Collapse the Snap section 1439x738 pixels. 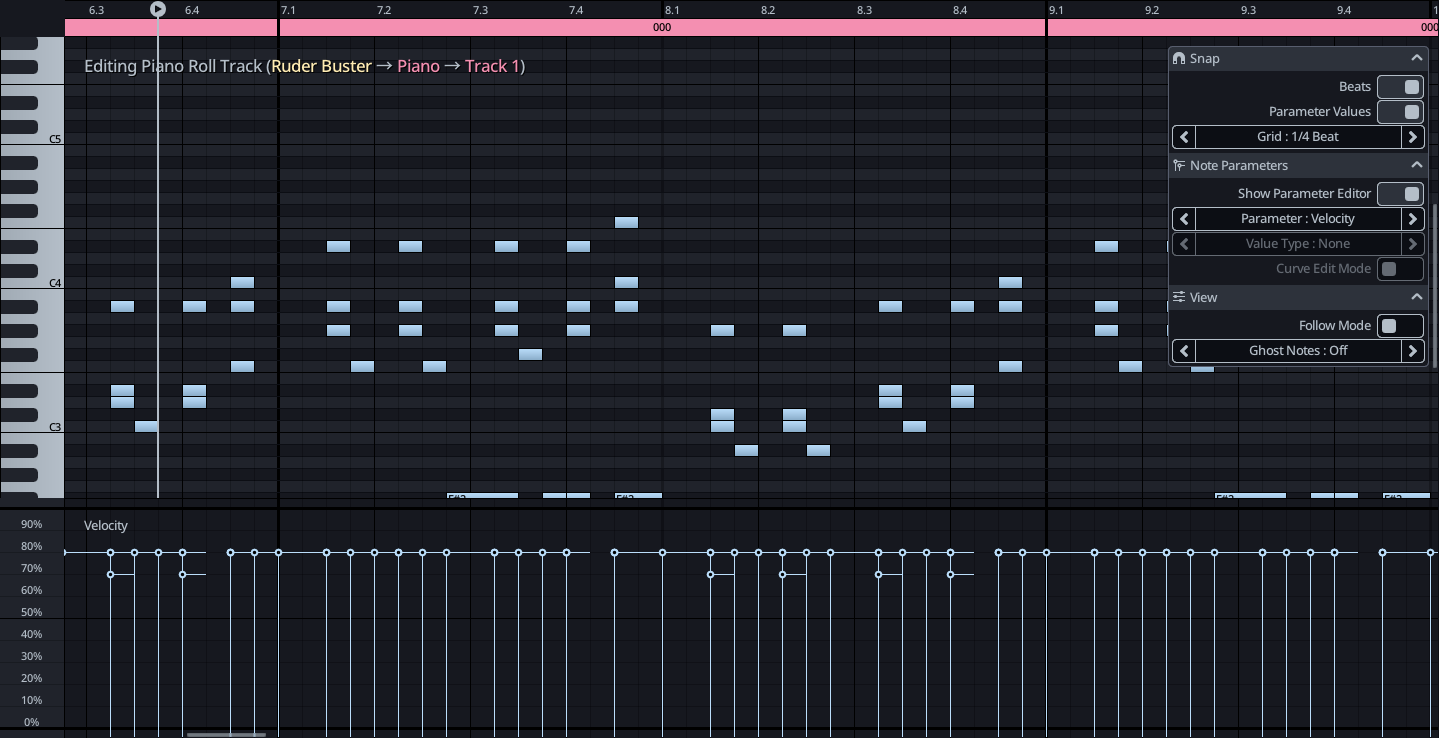tap(1416, 59)
